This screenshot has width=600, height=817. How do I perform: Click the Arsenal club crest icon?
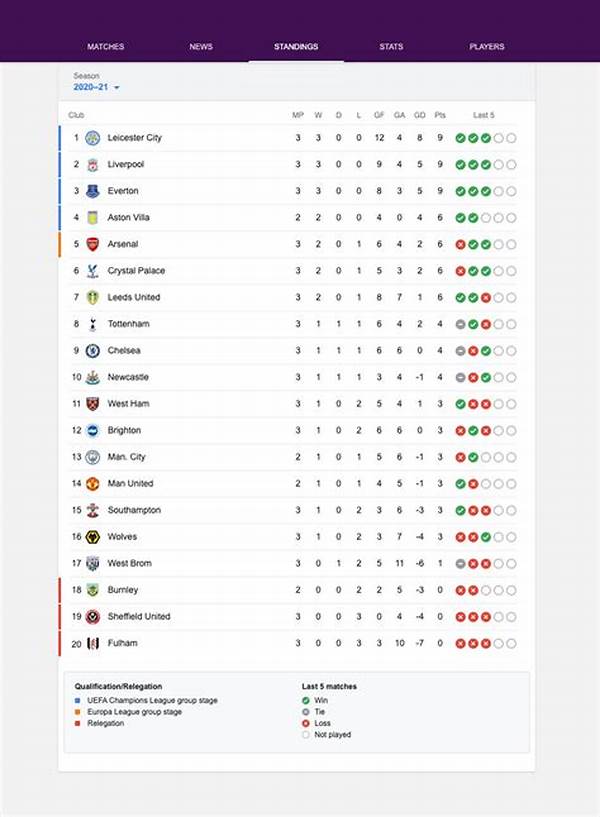point(92,244)
